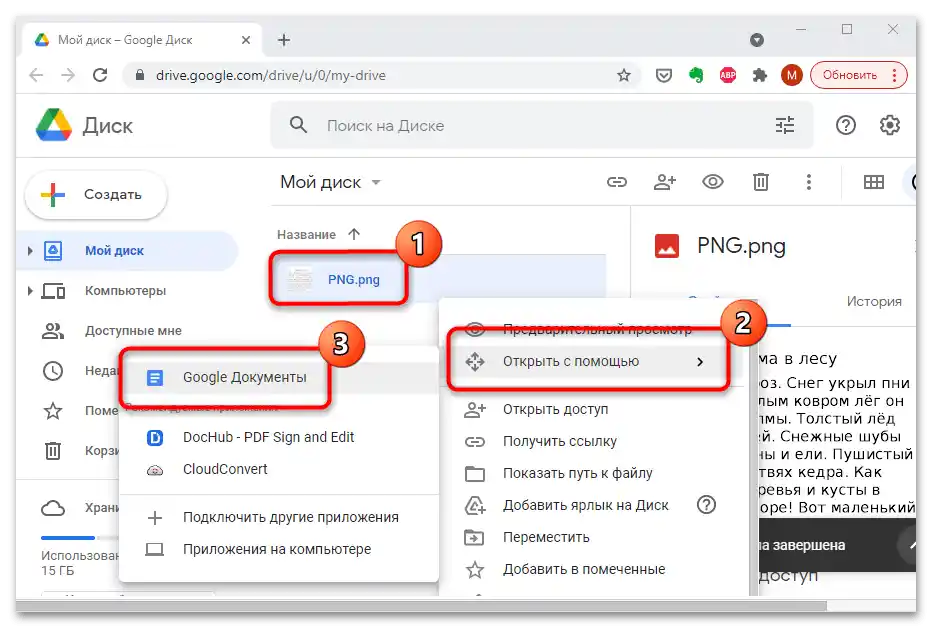The image size is (932, 628).
Task: Open Chrome tab search dropdown
Action: pyautogui.click(x=756, y=40)
